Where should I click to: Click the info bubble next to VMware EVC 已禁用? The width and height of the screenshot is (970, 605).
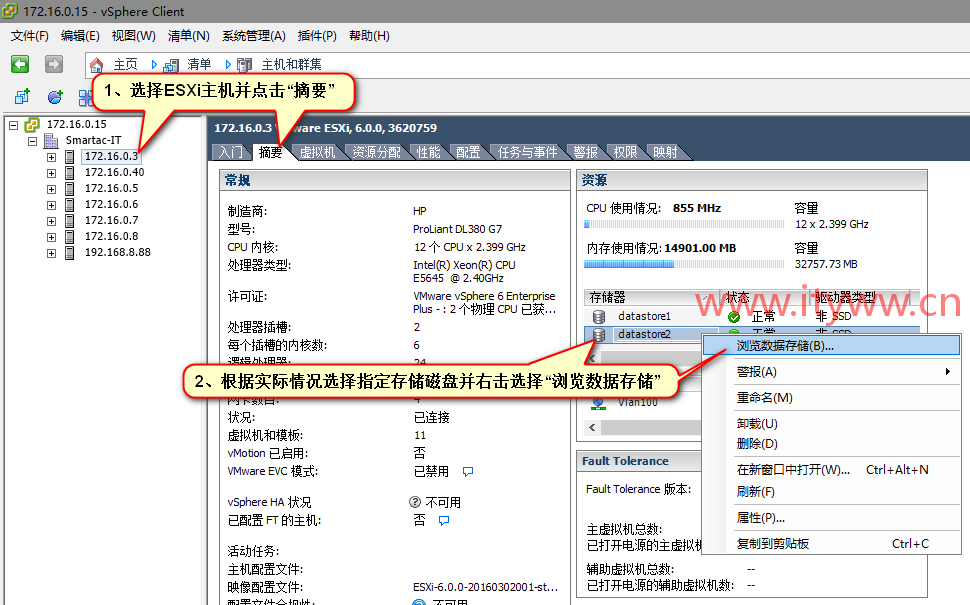(x=468, y=471)
